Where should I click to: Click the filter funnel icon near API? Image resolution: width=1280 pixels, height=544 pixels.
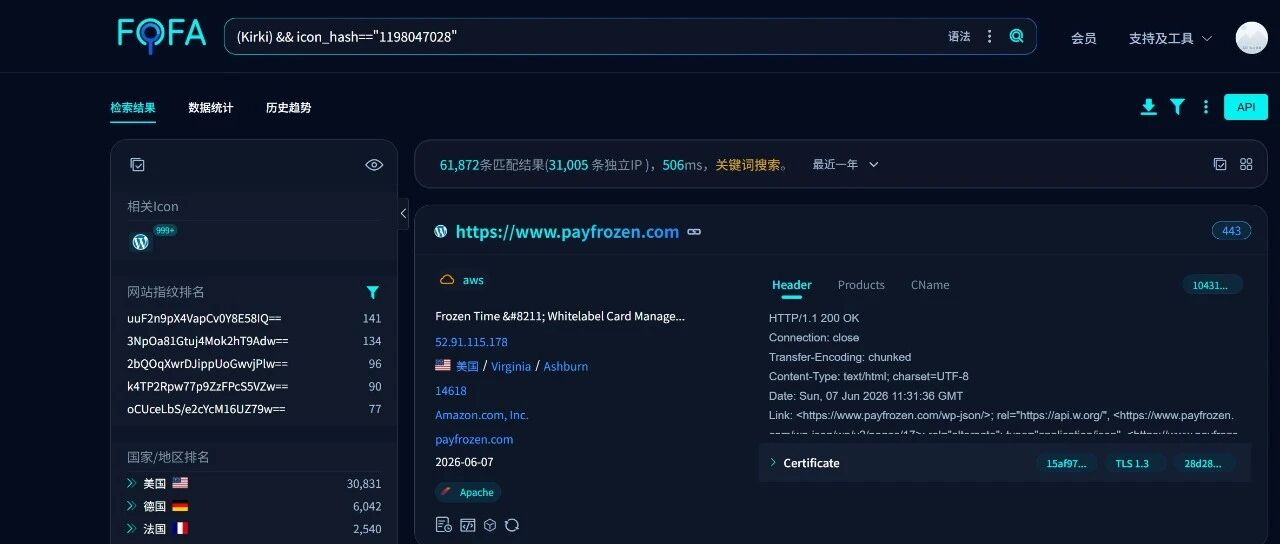point(1177,107)
